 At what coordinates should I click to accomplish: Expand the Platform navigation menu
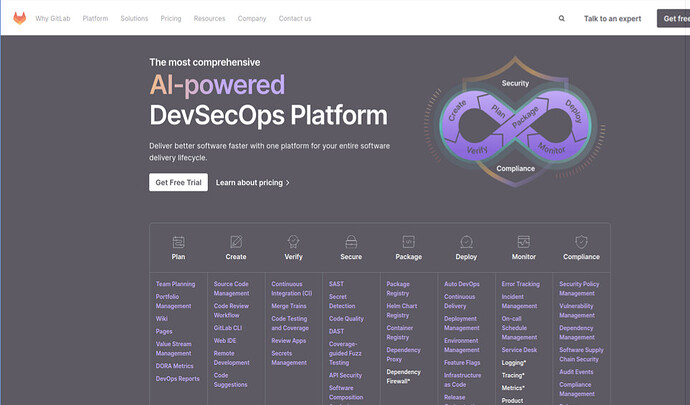click(x=95, y=18)
